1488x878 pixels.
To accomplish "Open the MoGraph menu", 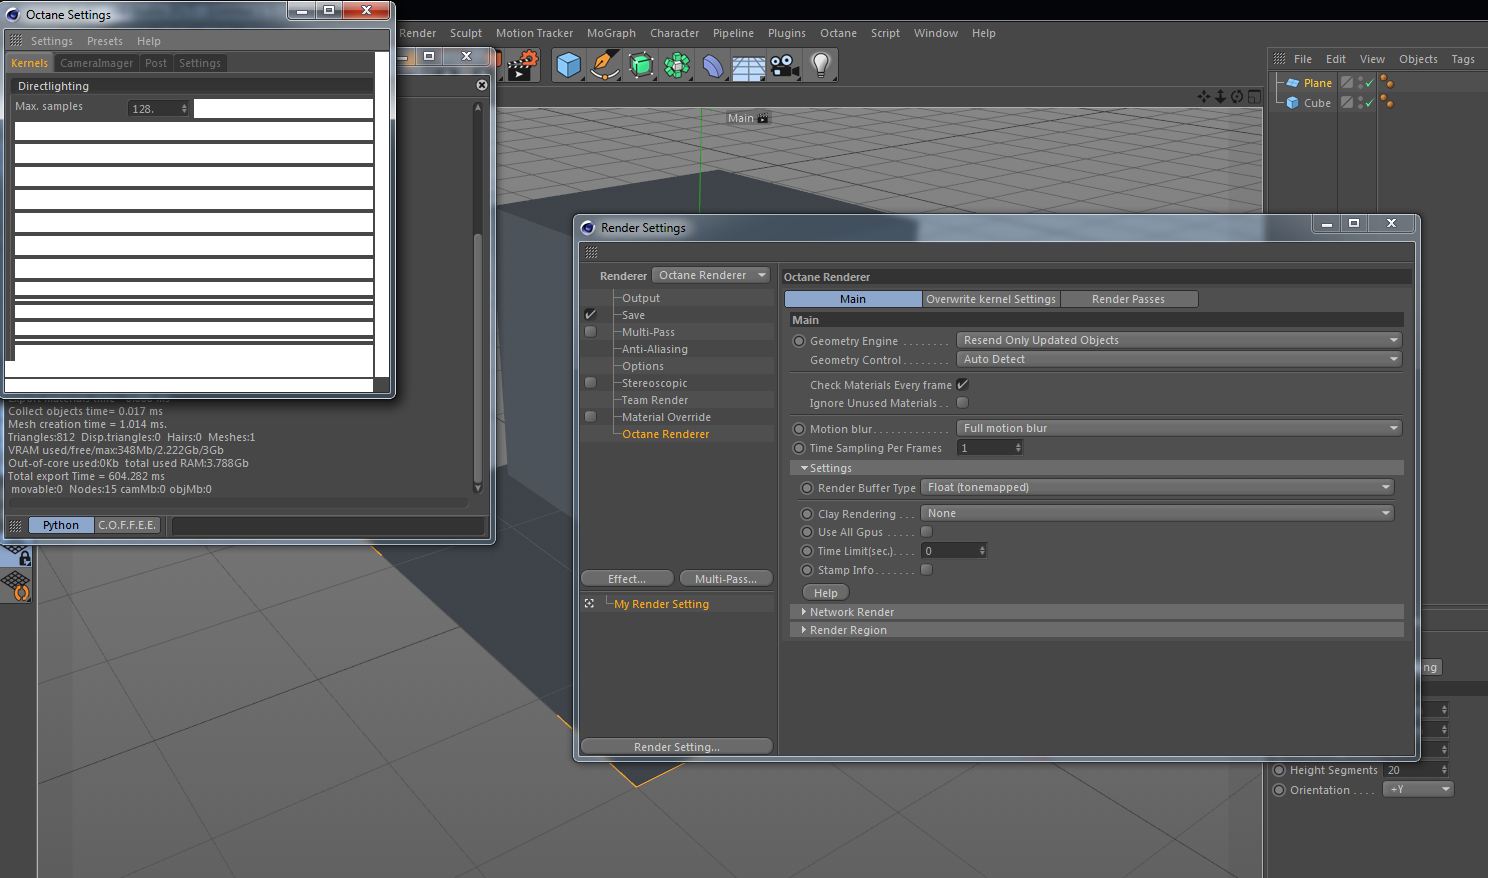I will tap(610, 33).
